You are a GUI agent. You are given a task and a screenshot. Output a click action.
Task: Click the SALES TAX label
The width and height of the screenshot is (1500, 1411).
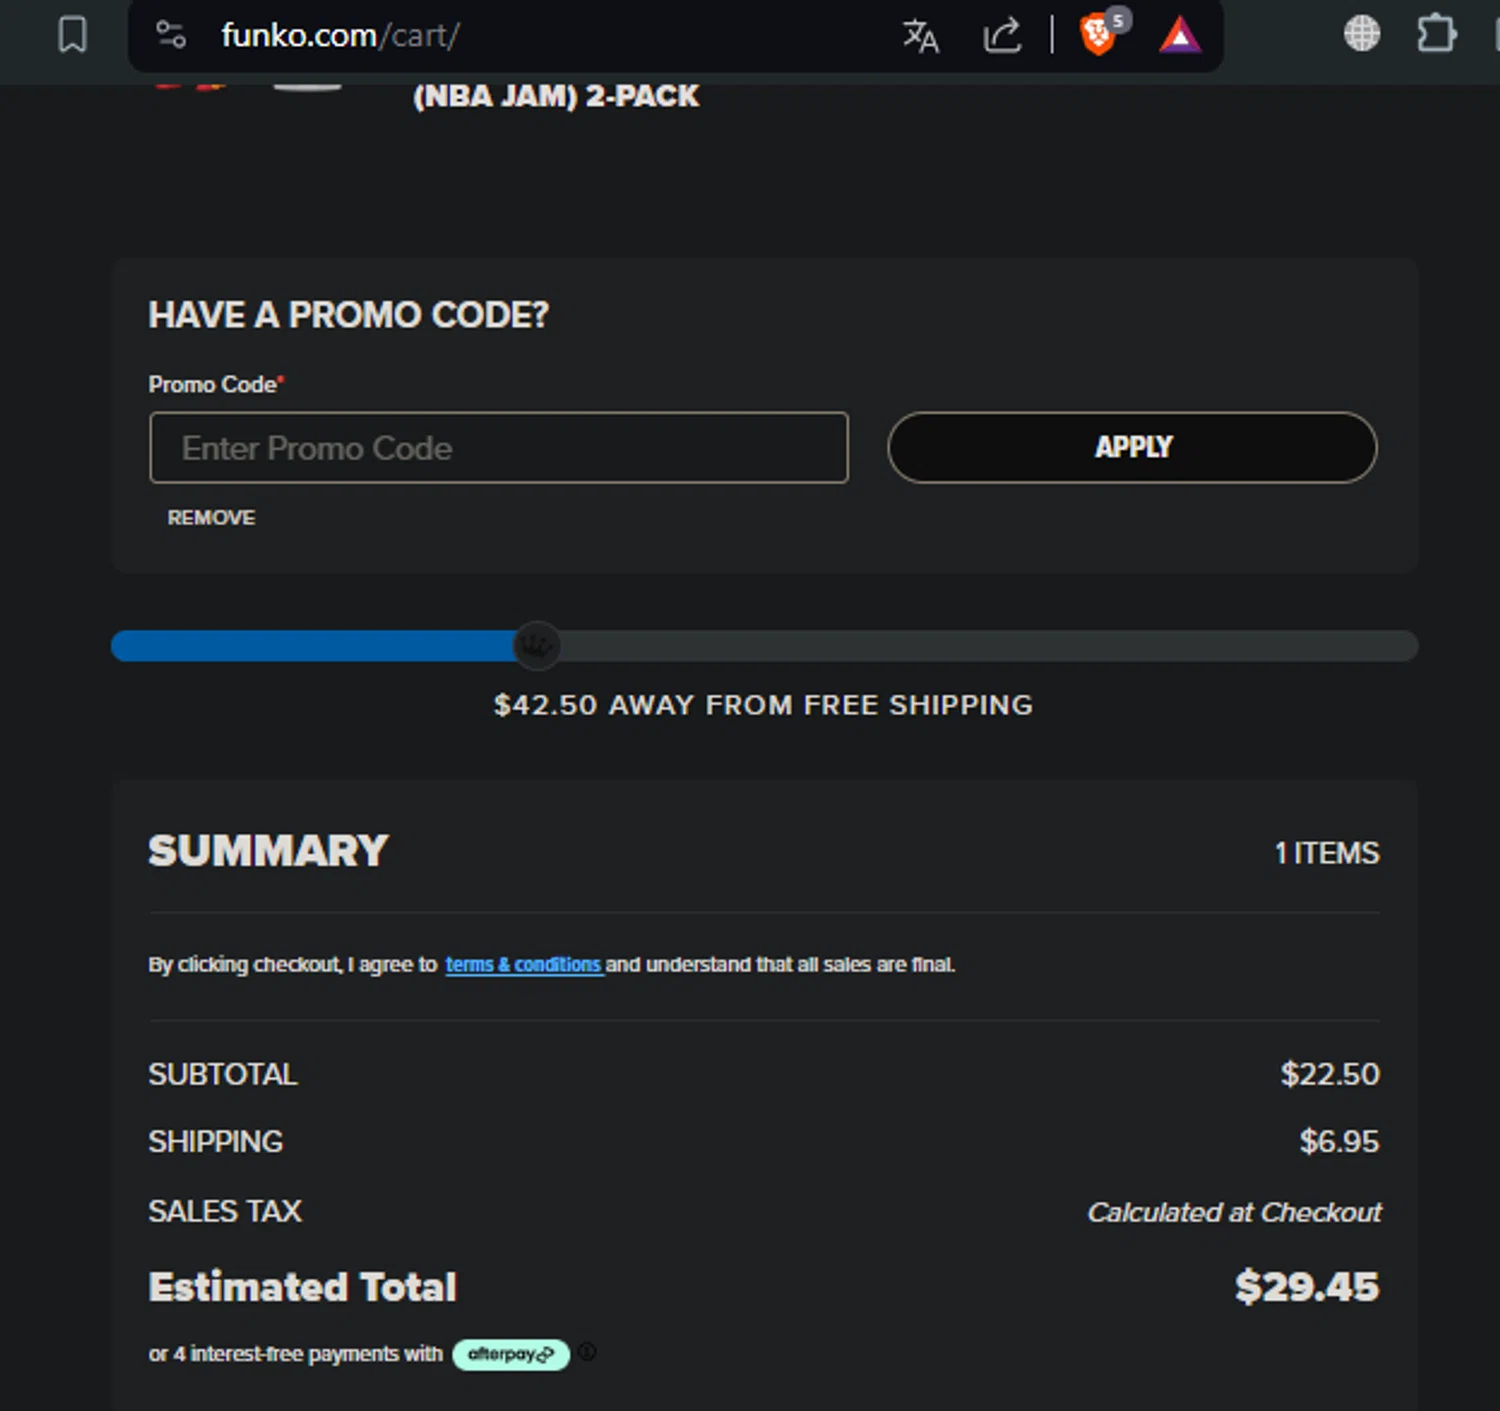coord(225,1211)
